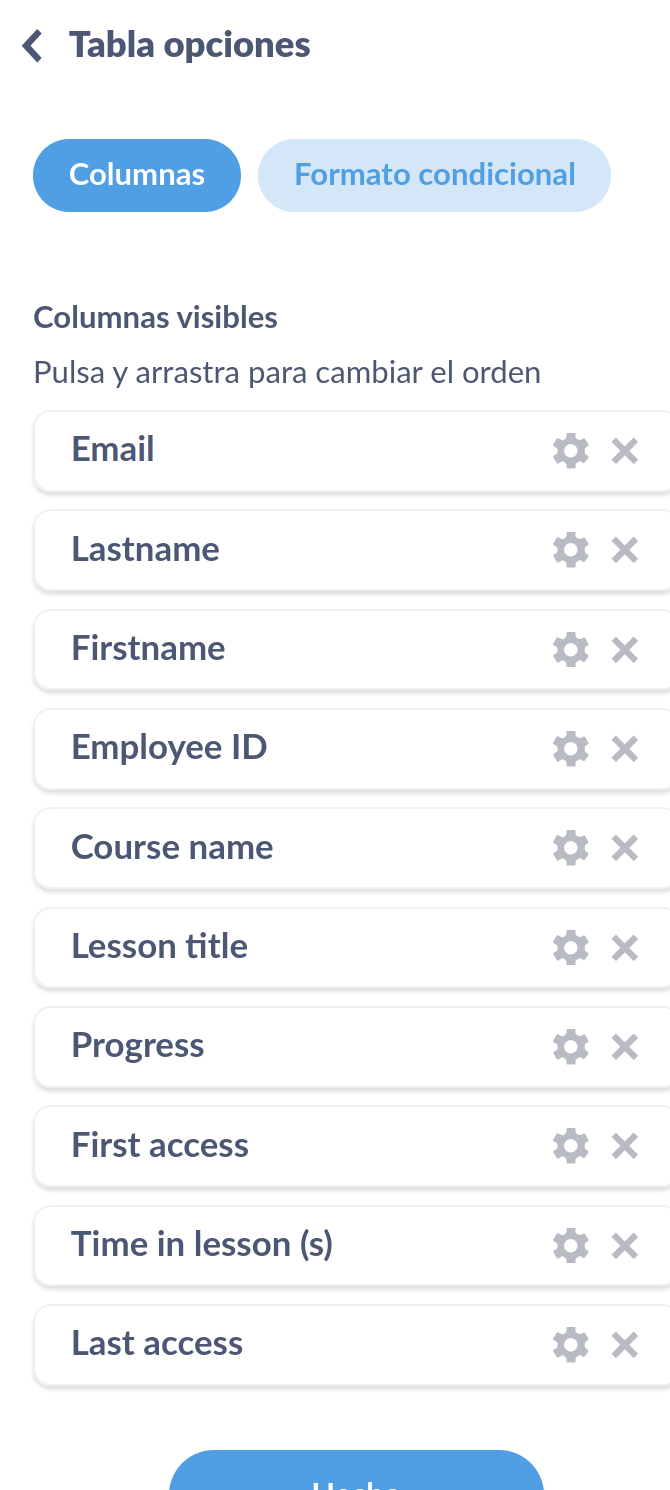Open settings for the Lastname column
This screenshot has width=670, height=1490.
(570, 550)
